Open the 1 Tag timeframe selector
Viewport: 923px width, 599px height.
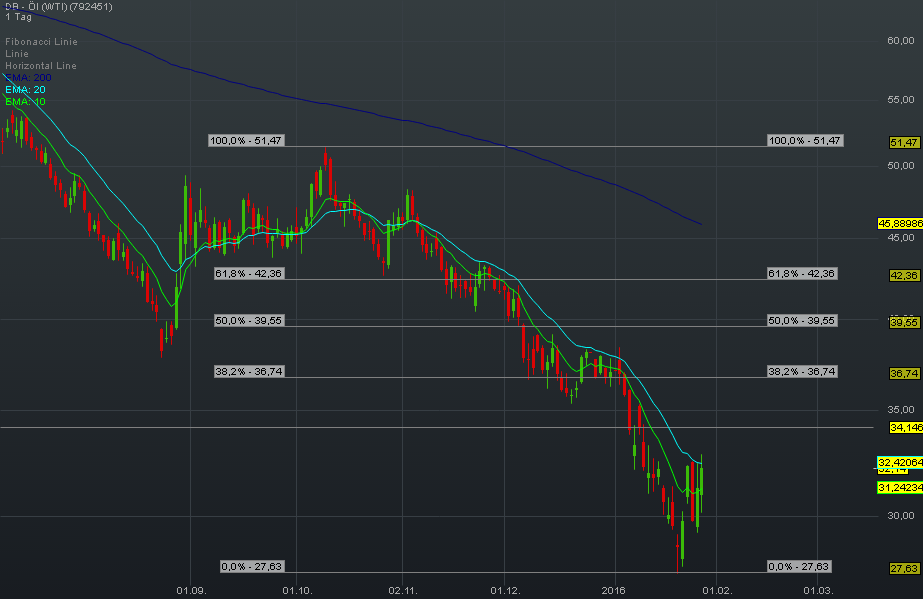coord(18,17)
